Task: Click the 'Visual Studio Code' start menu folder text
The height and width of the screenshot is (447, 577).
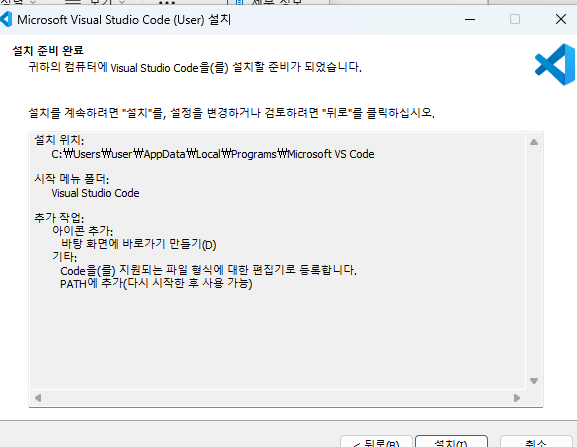Action: click(x=95, y=193)
